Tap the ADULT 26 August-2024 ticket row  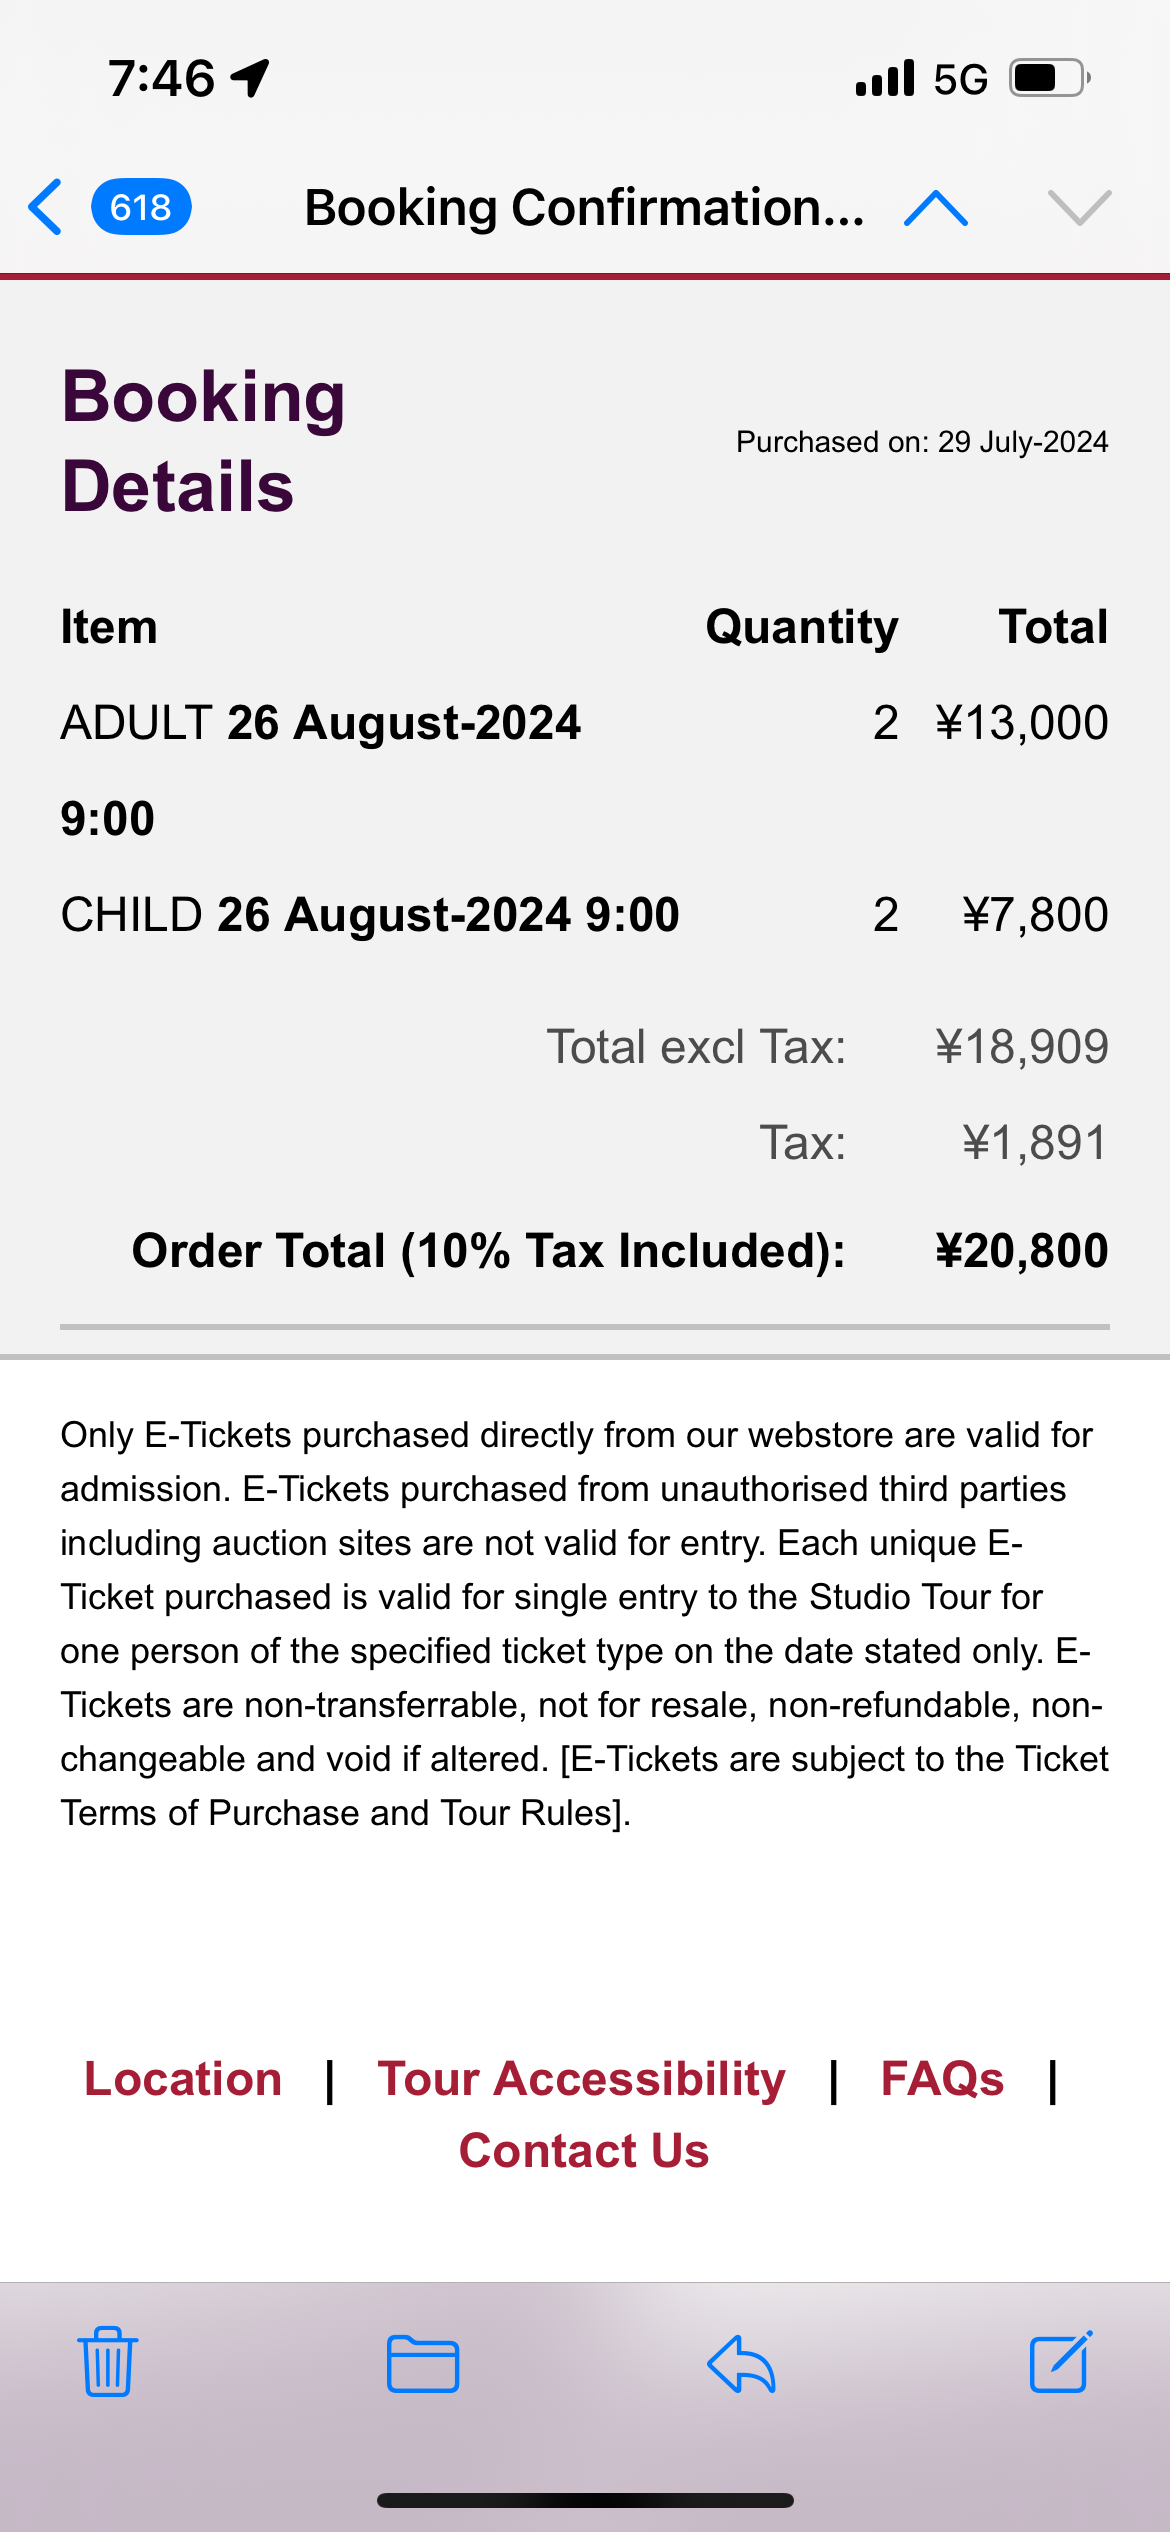pos(320,723)
